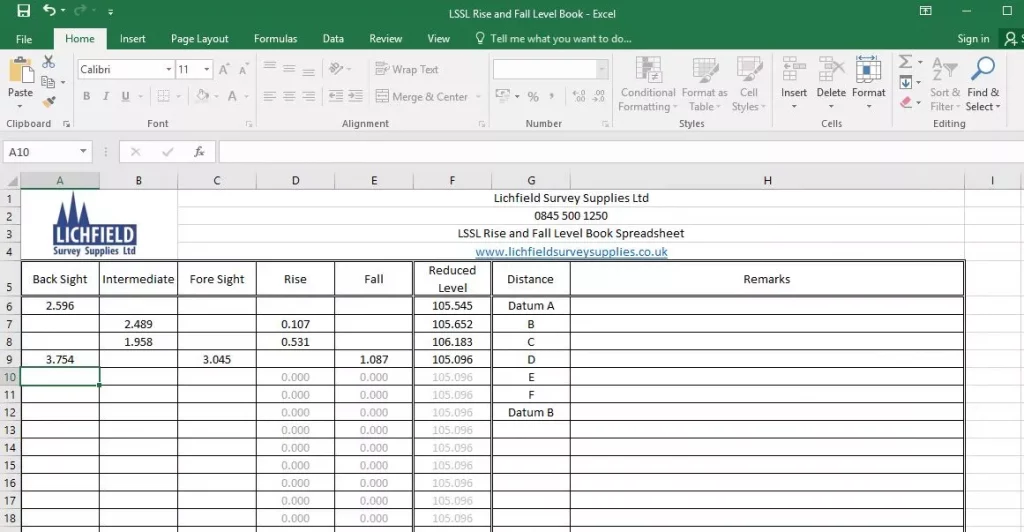
Task: Click the Tell me what you want to do box
Action: pyautogui.click(x=553, y=39)
